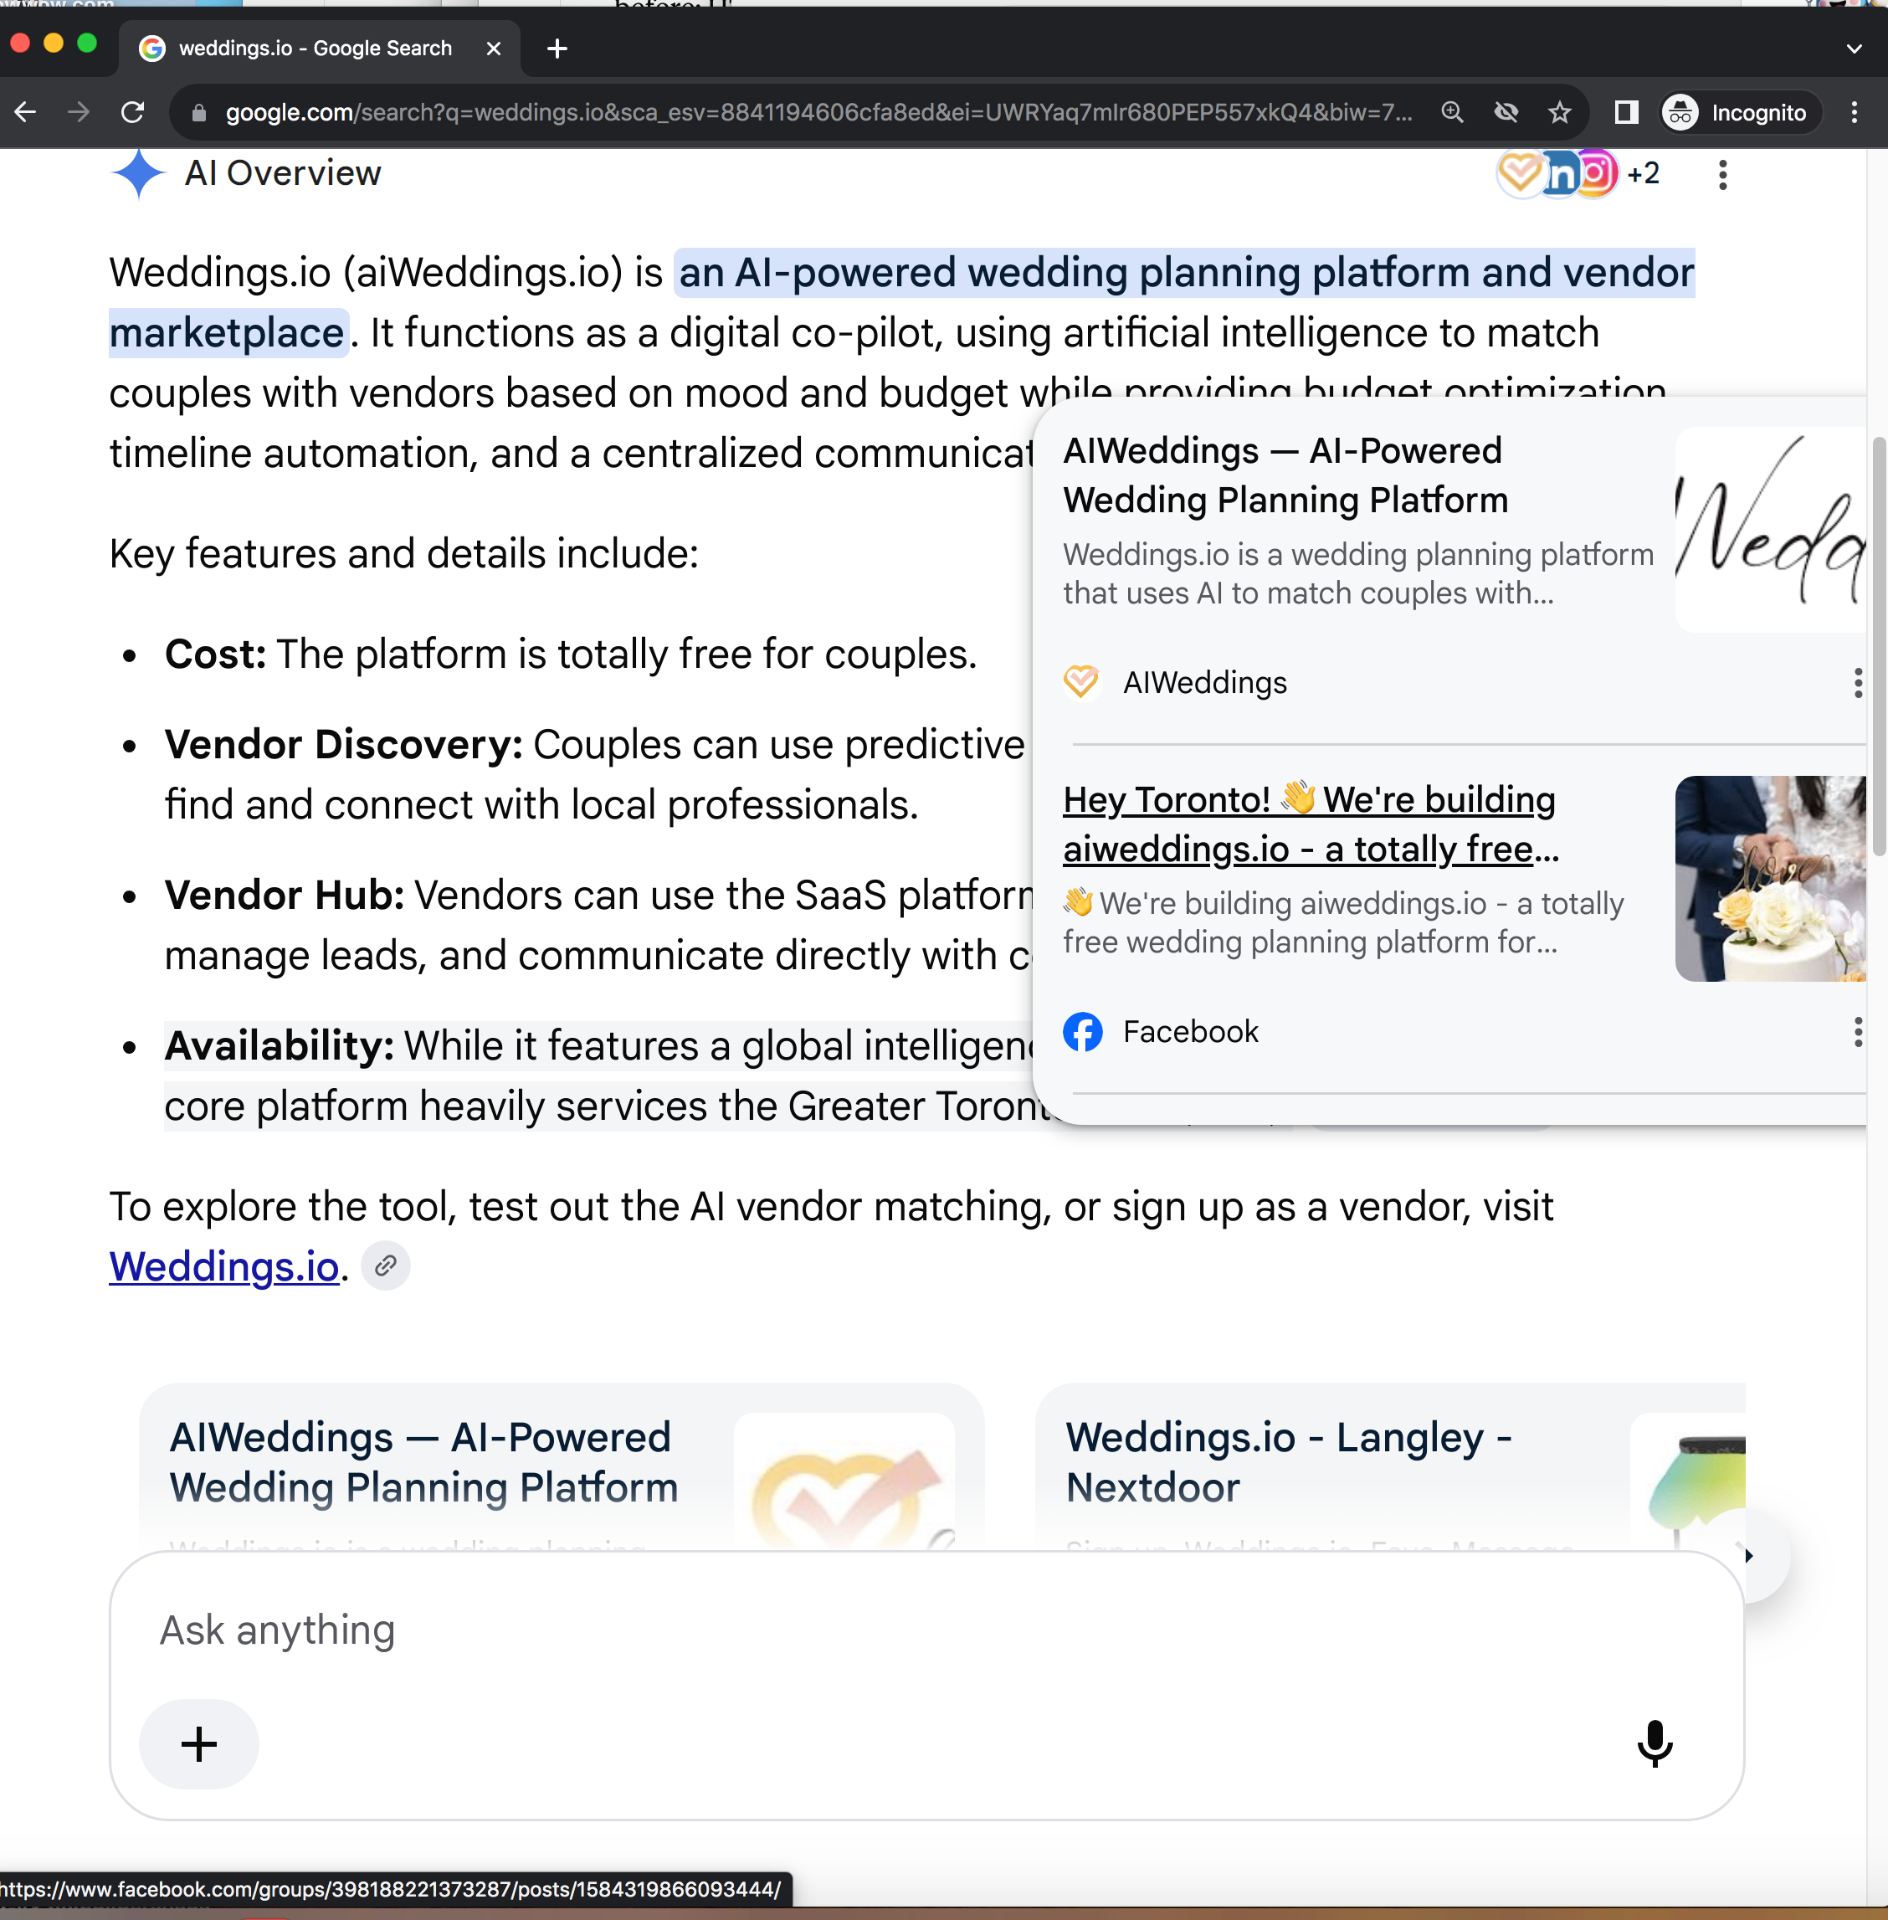Start voice input with the microphone icon

click(1654, 1743)
